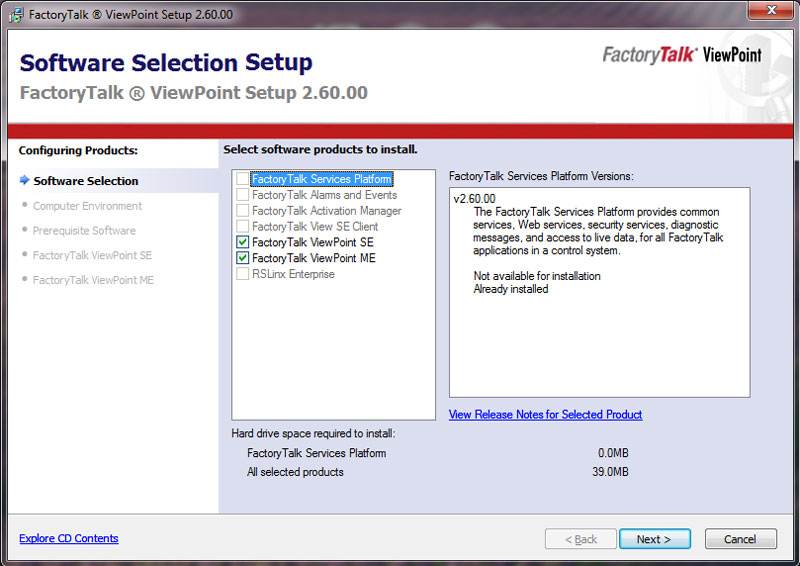The image size is (800, 566).
Task: Click the Next button
Action: [x=655, y=539]
